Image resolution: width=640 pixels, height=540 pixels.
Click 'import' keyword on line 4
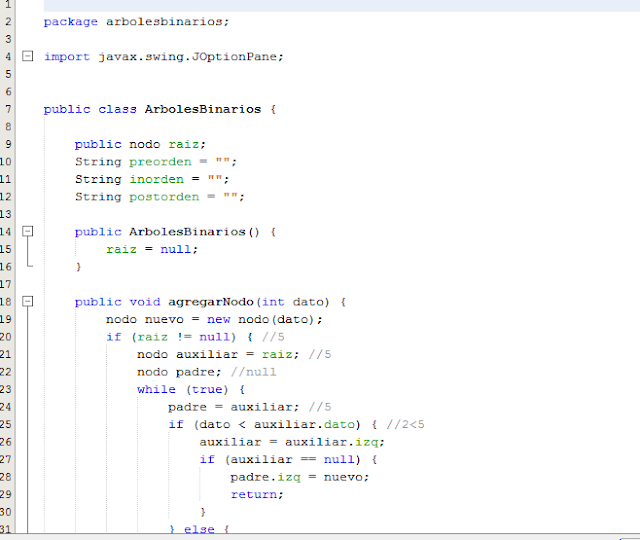pos(67,57)
